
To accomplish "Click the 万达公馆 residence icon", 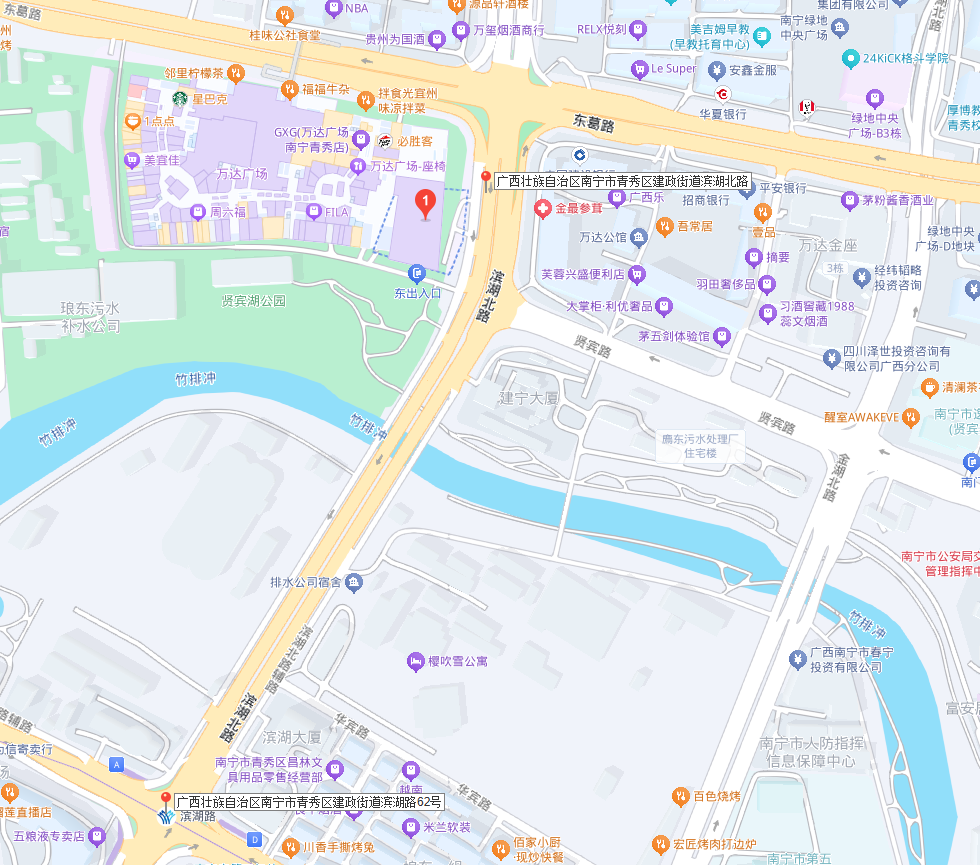I will tap(639, 238).
